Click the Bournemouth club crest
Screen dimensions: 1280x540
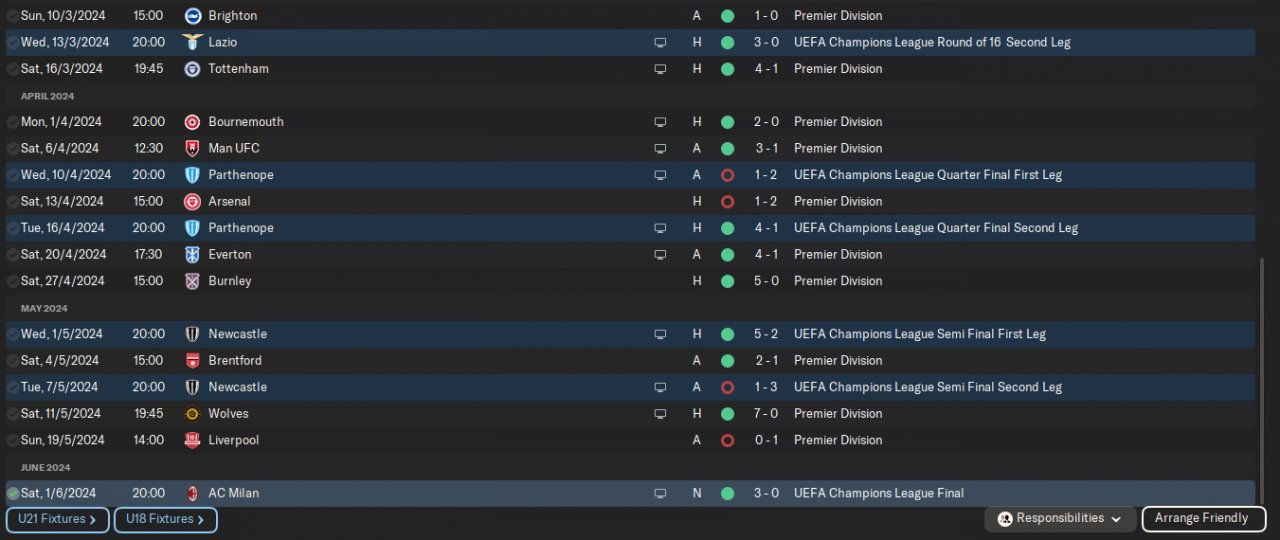coord(193,122)
